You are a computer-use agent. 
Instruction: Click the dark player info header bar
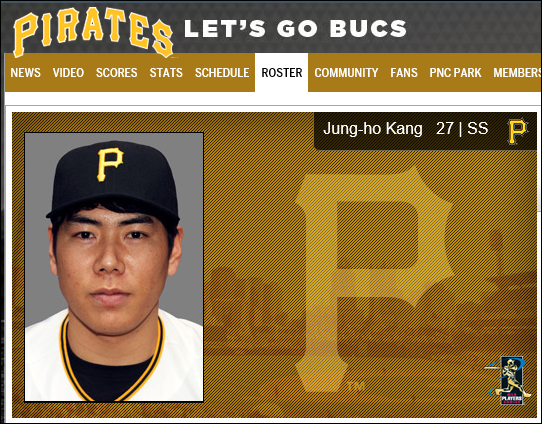point(425,131)
